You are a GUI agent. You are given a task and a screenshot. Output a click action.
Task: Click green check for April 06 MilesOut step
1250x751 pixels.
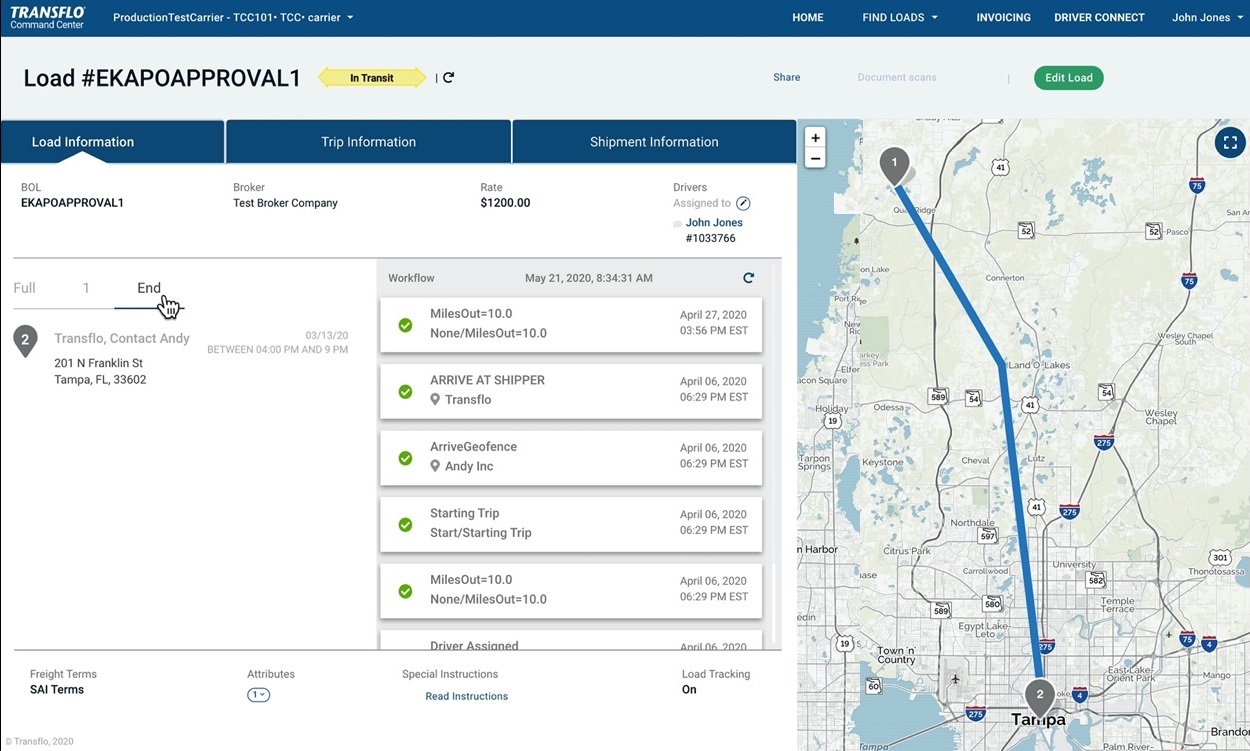click(405, 591)
